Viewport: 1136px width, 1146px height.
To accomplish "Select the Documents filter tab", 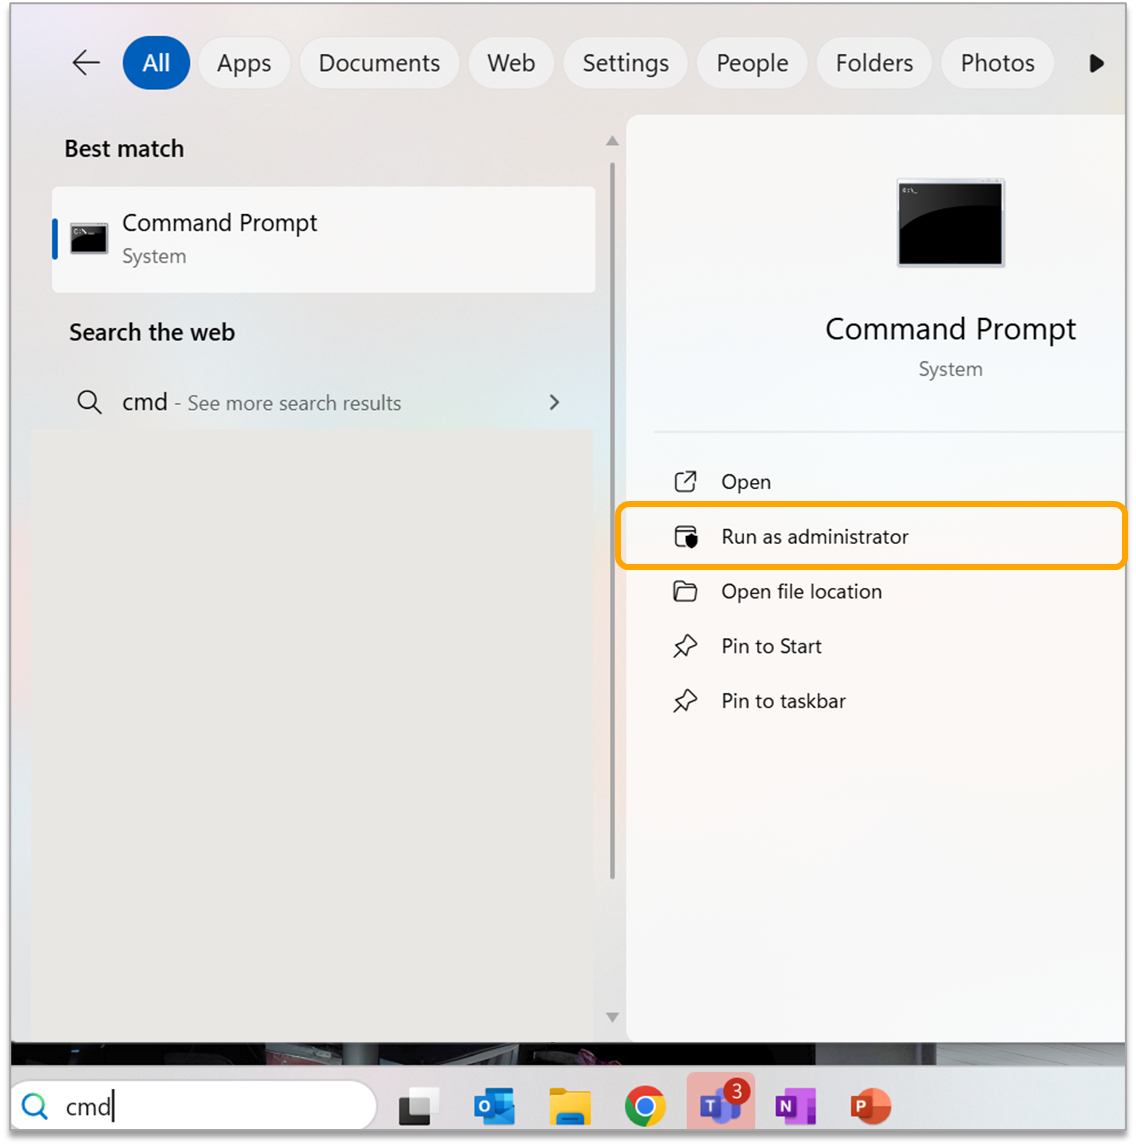I will (x=379, y=63).
